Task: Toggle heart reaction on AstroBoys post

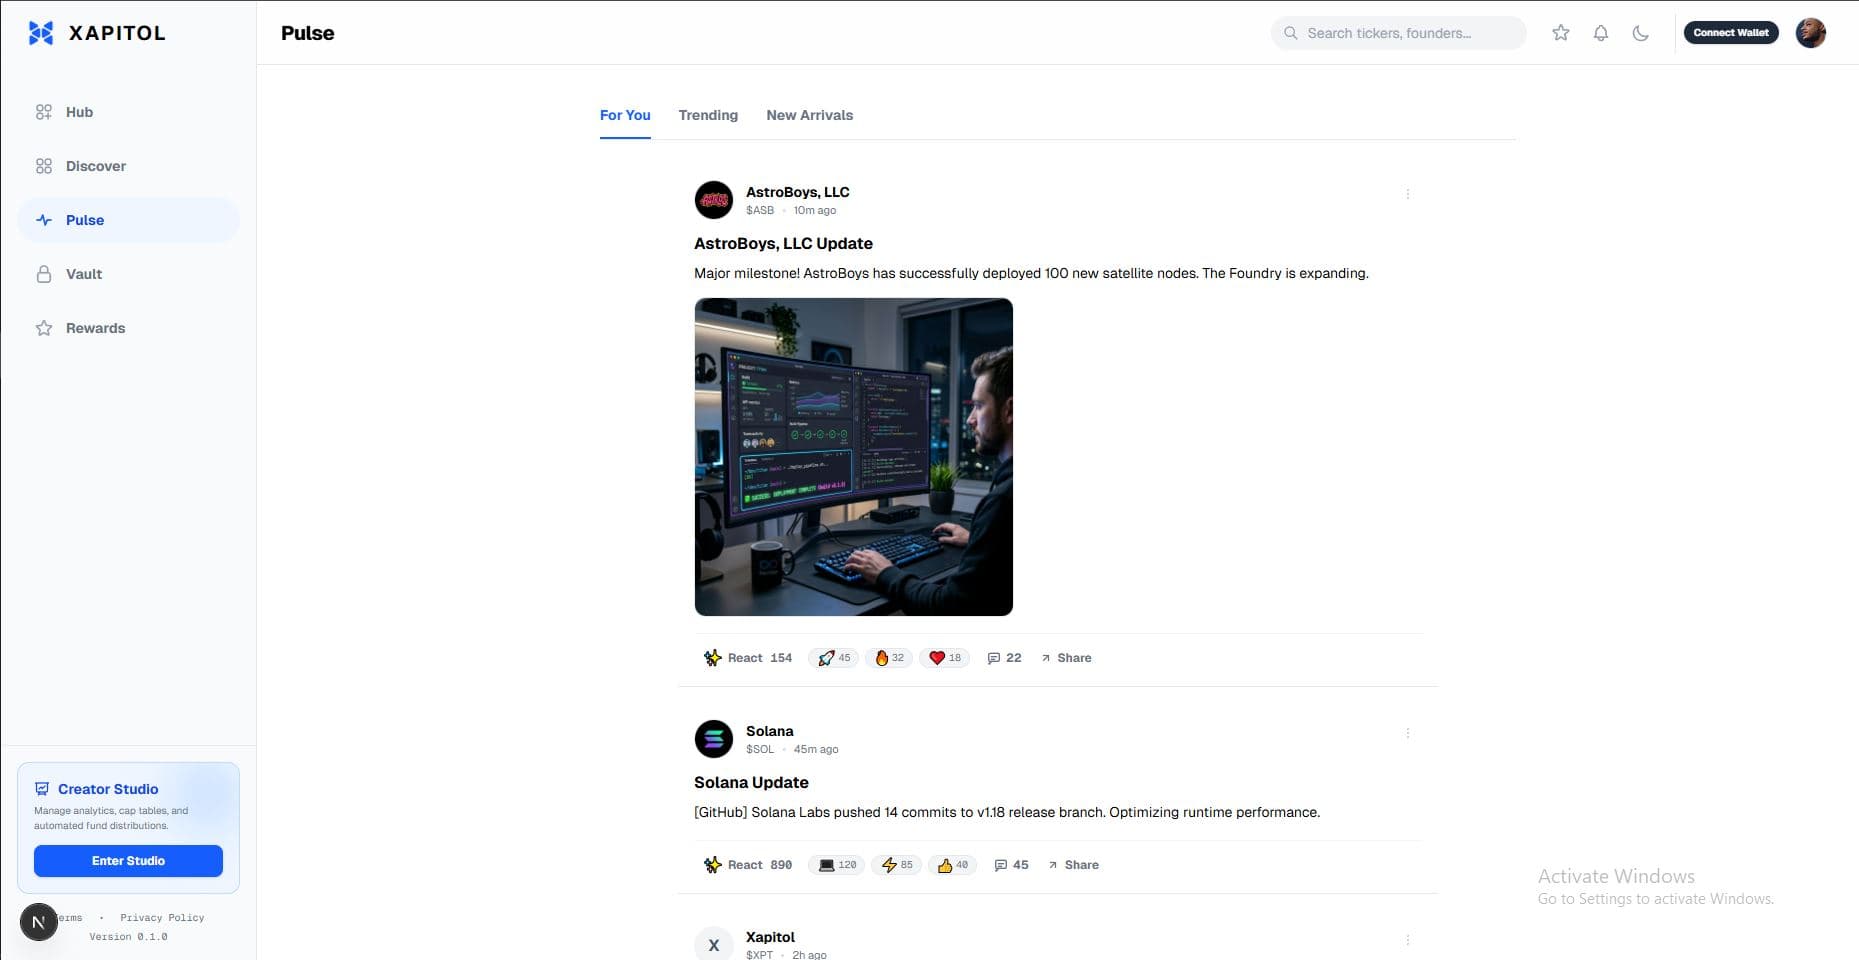Action: point(944,658)
